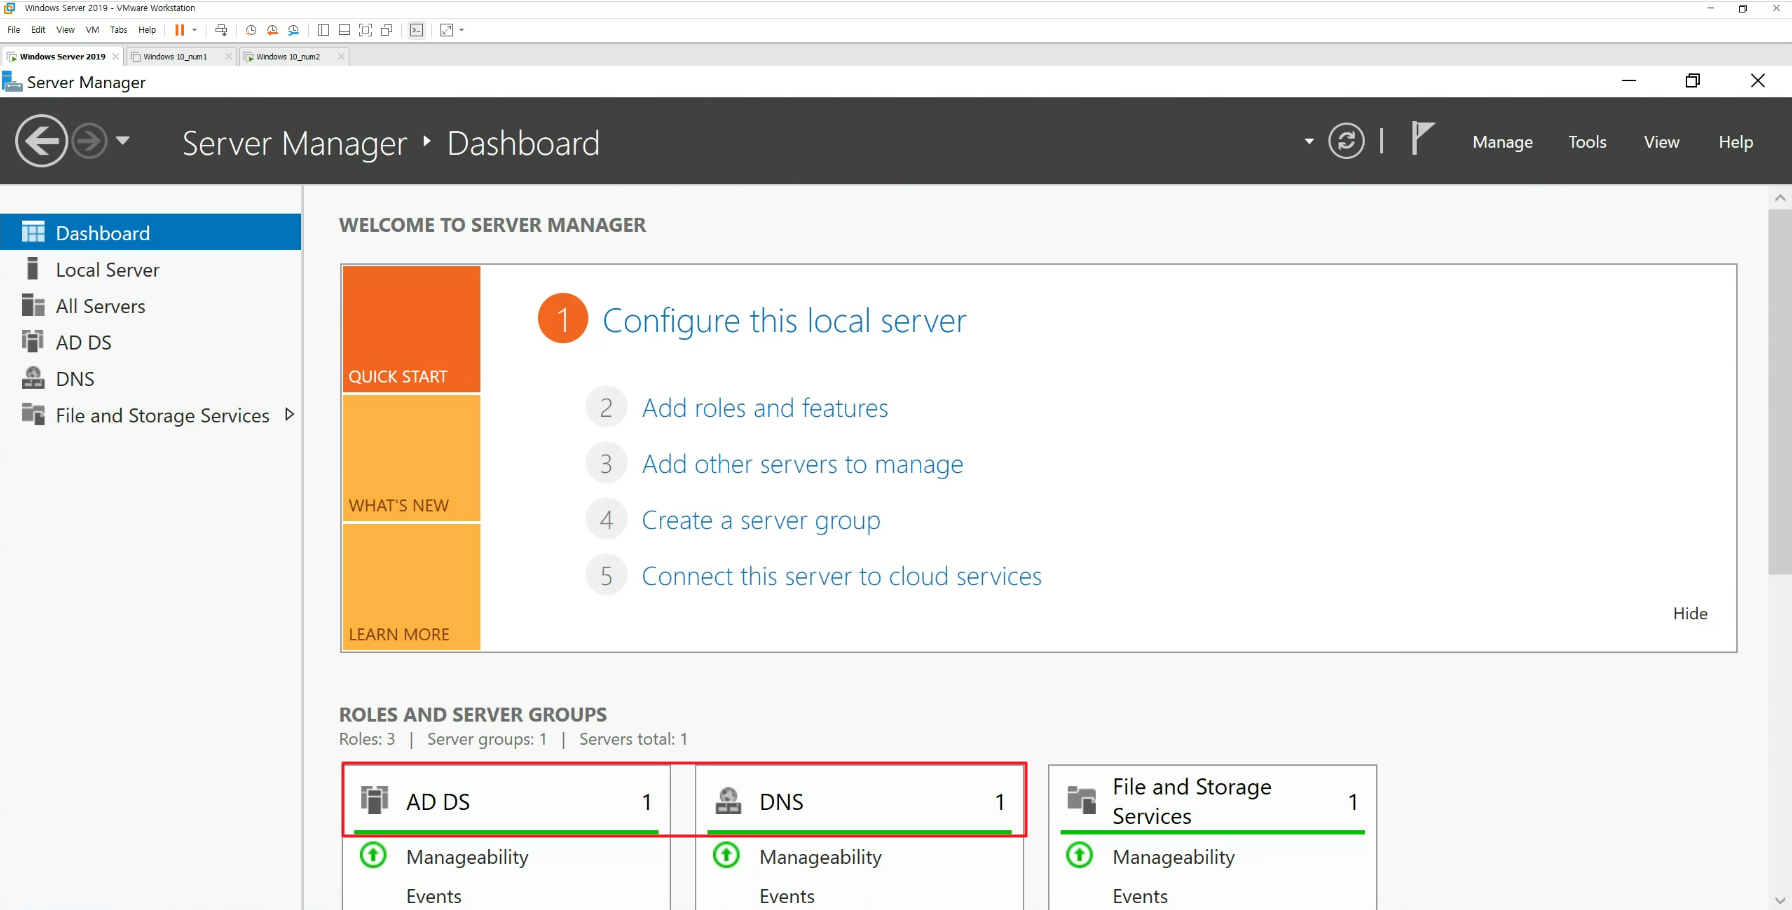Image resolution: width=1792 pixels, height=910 pixels.
Task: Open the snapshot manager icon
Action: 293,30
